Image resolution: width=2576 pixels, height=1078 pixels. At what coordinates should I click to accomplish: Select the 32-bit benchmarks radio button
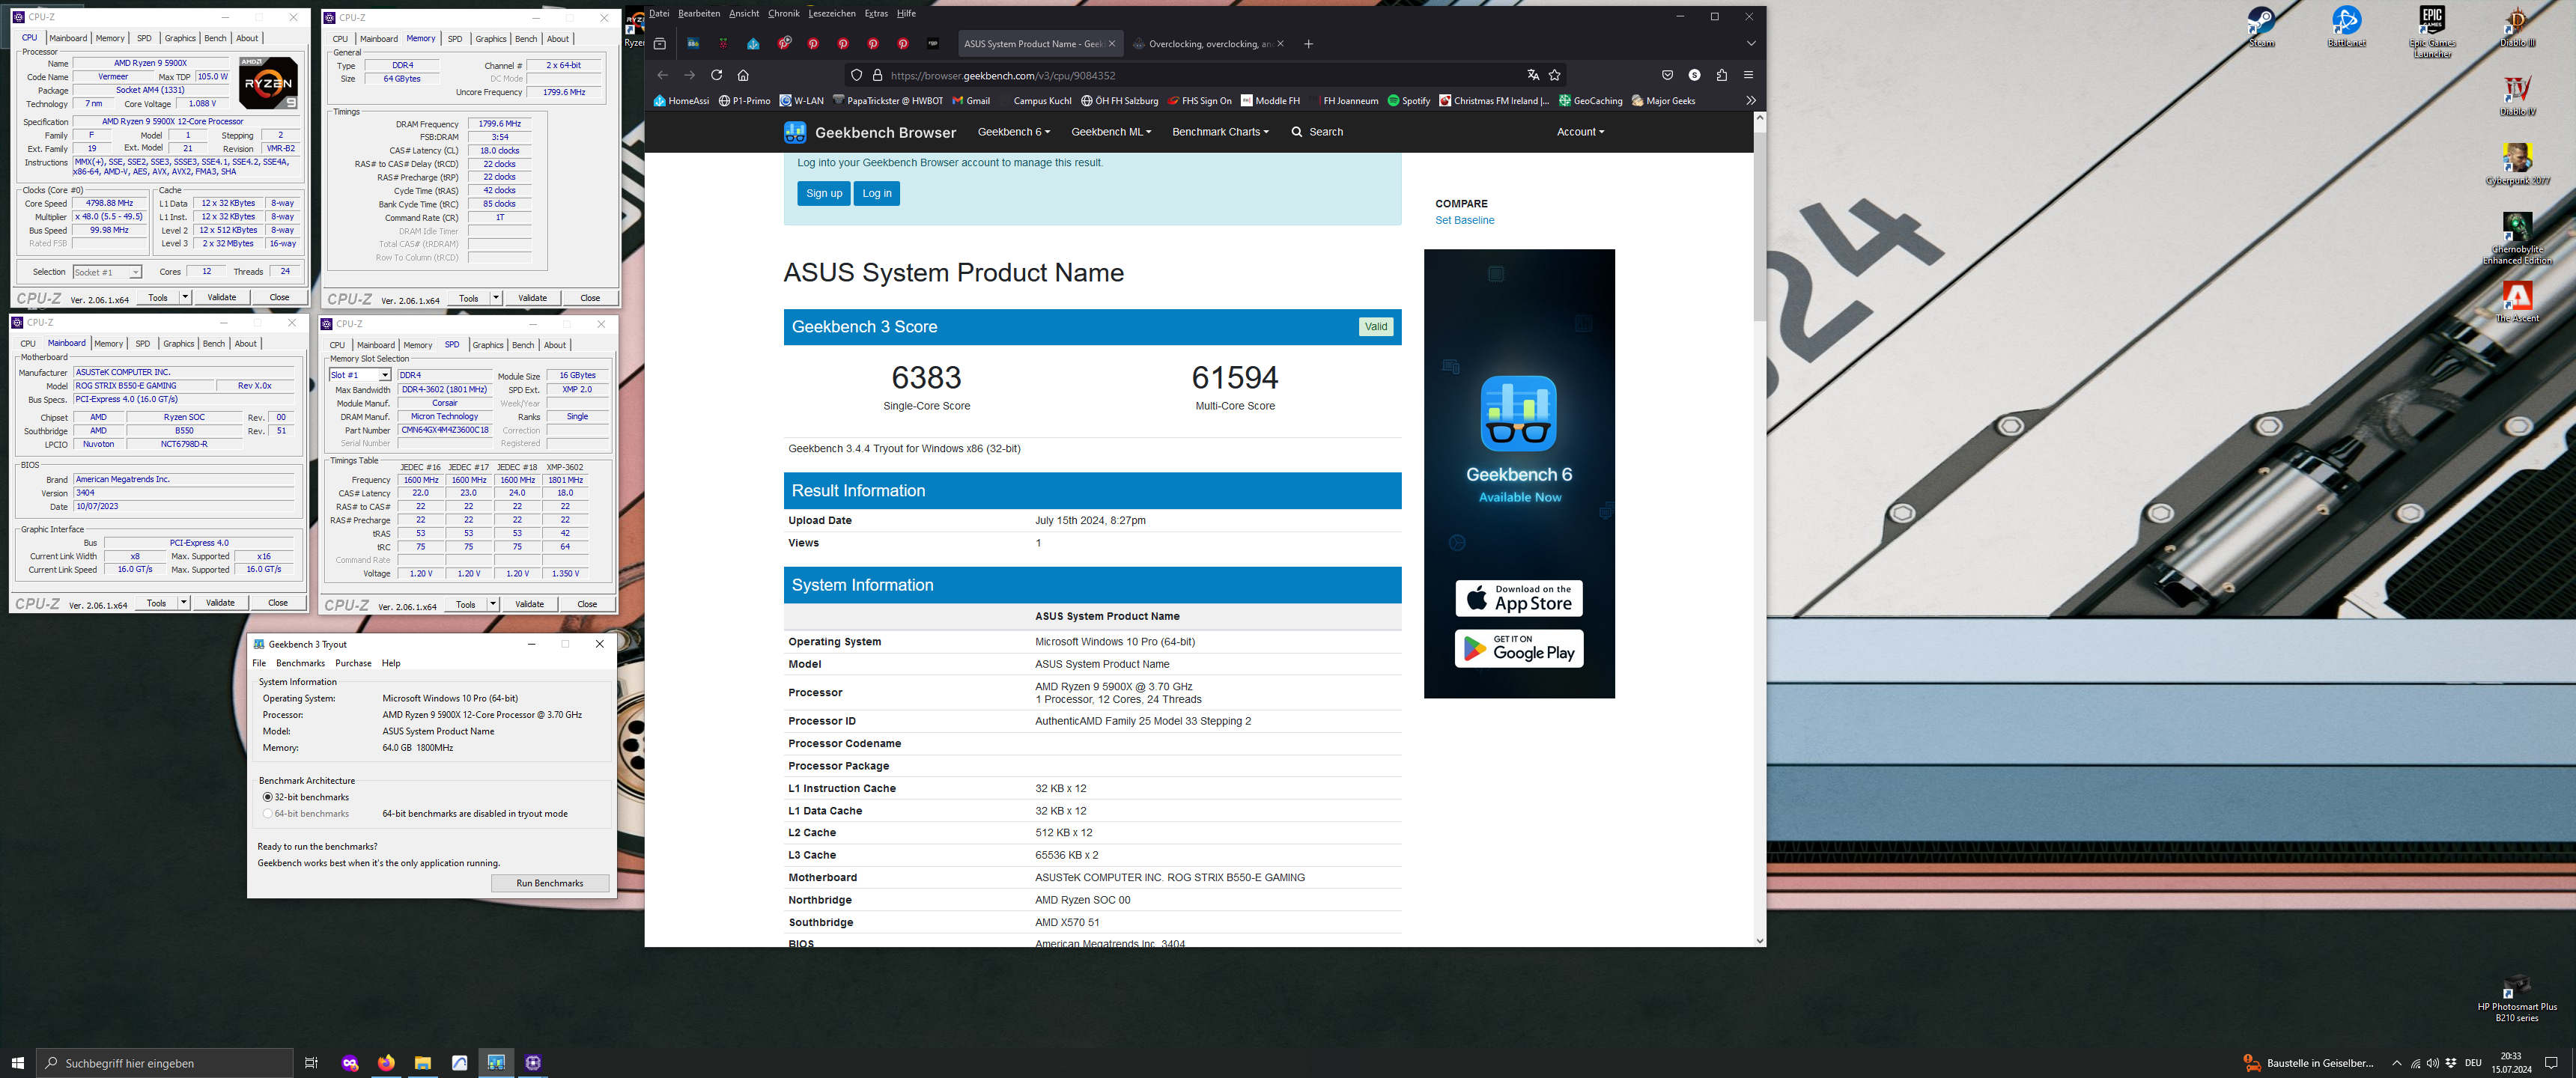[267, 797]
